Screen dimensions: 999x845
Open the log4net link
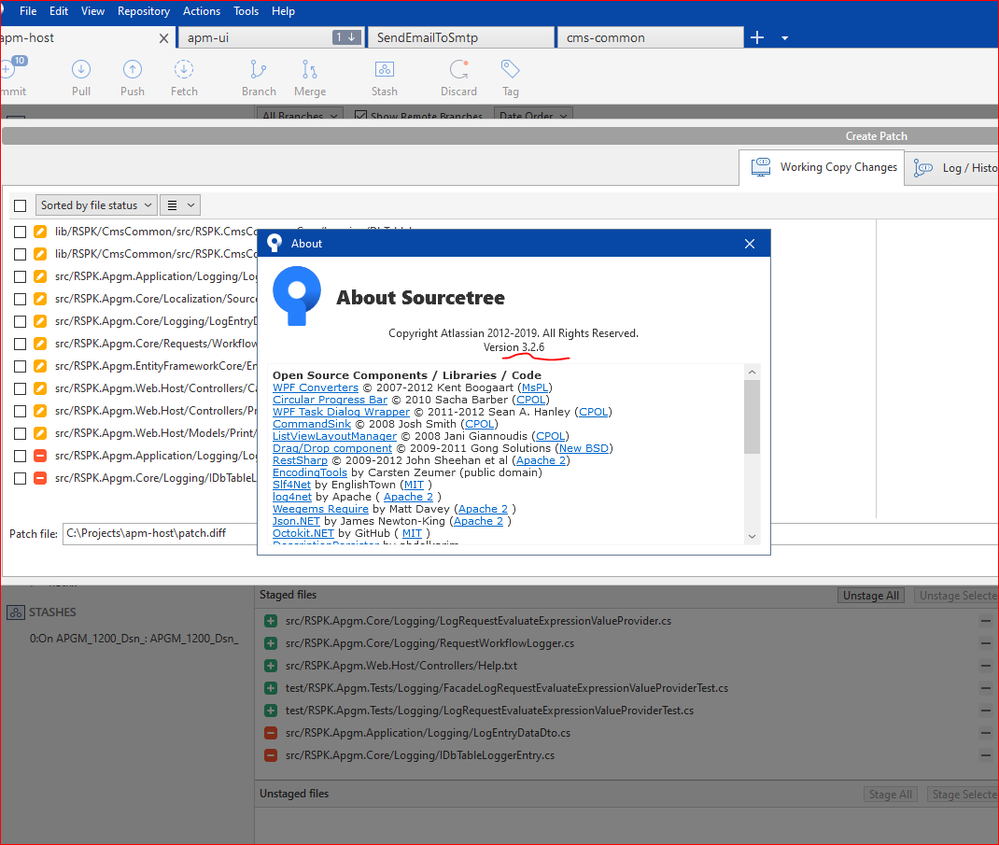pyautogui.click(x=292, y=496)
